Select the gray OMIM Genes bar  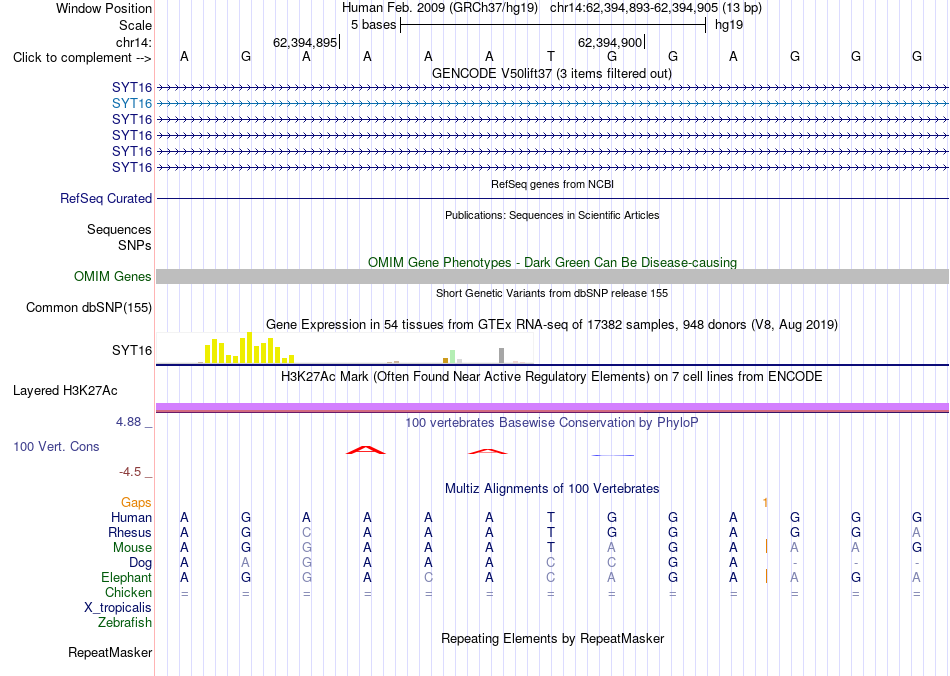(552, 277)
